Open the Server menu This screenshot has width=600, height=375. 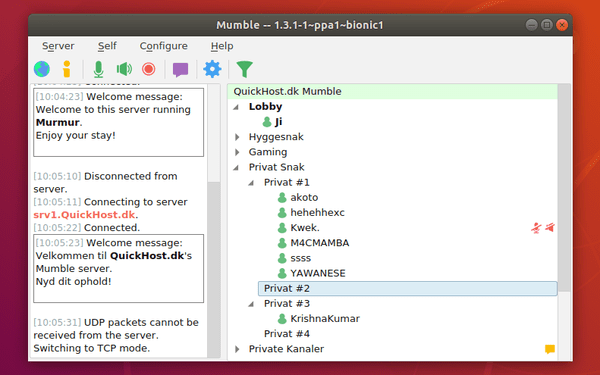58,46
